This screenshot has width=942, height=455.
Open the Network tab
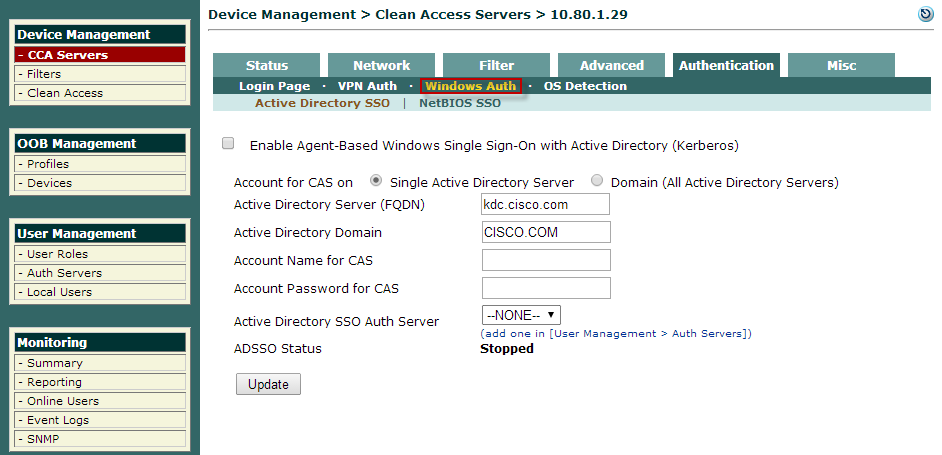(381, 66)
